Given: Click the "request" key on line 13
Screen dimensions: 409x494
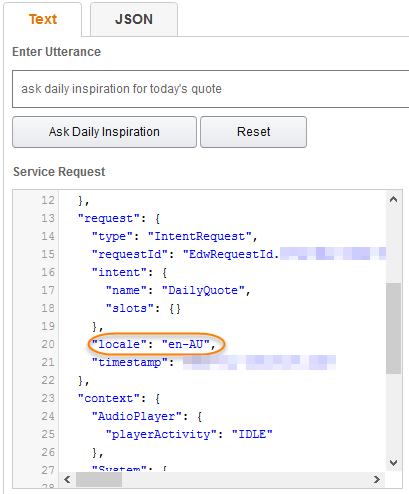Looking at the screenshot, I should (x=109, y=219).
